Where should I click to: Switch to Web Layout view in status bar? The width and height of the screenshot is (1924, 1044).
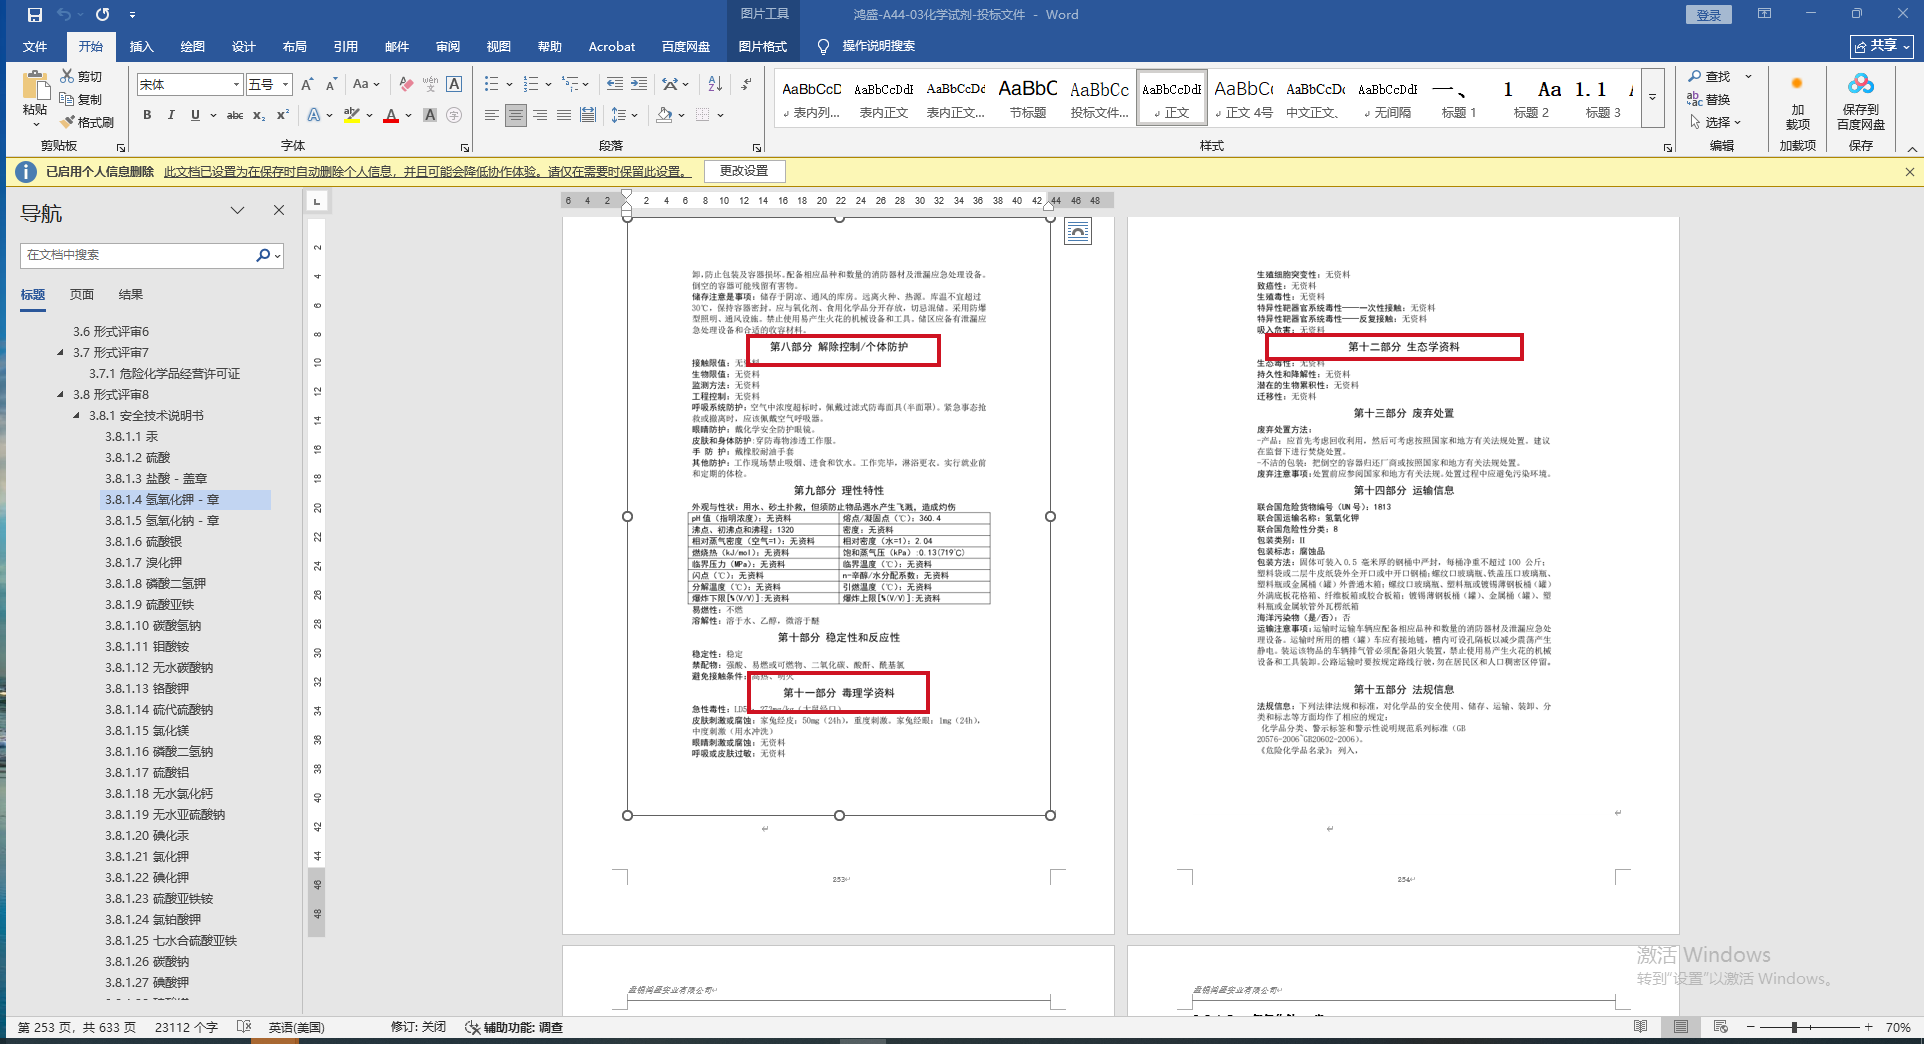point(1721,1027)
